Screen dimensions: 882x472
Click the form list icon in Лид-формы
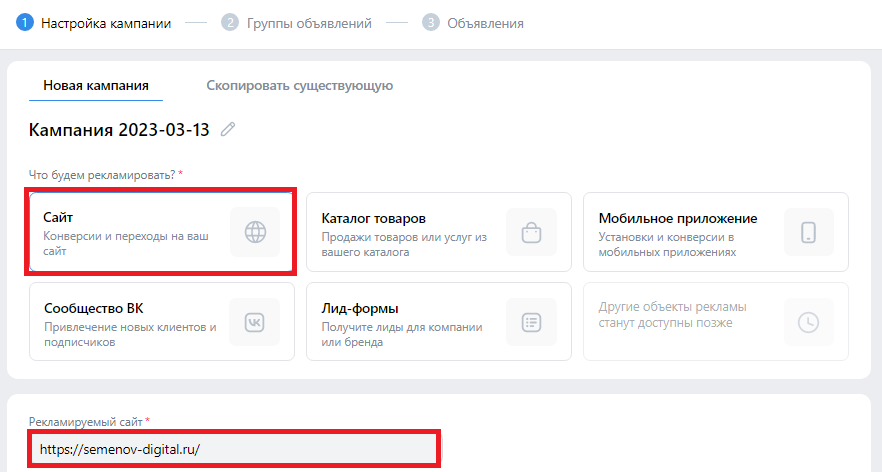(531, 322)
